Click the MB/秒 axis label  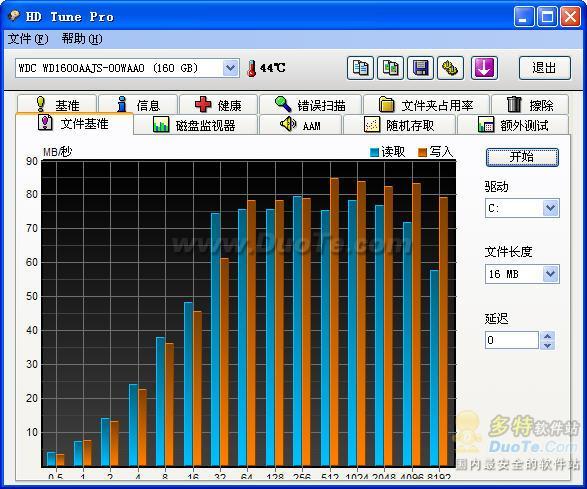pos(58,152)
